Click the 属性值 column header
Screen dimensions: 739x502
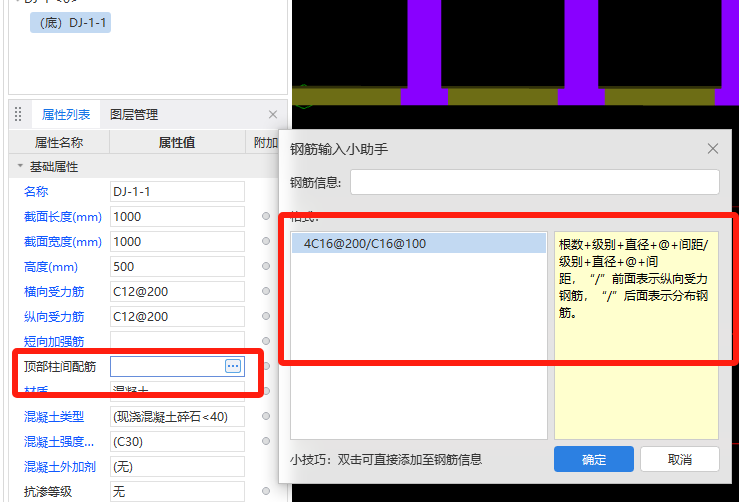(x=177, y=142)
